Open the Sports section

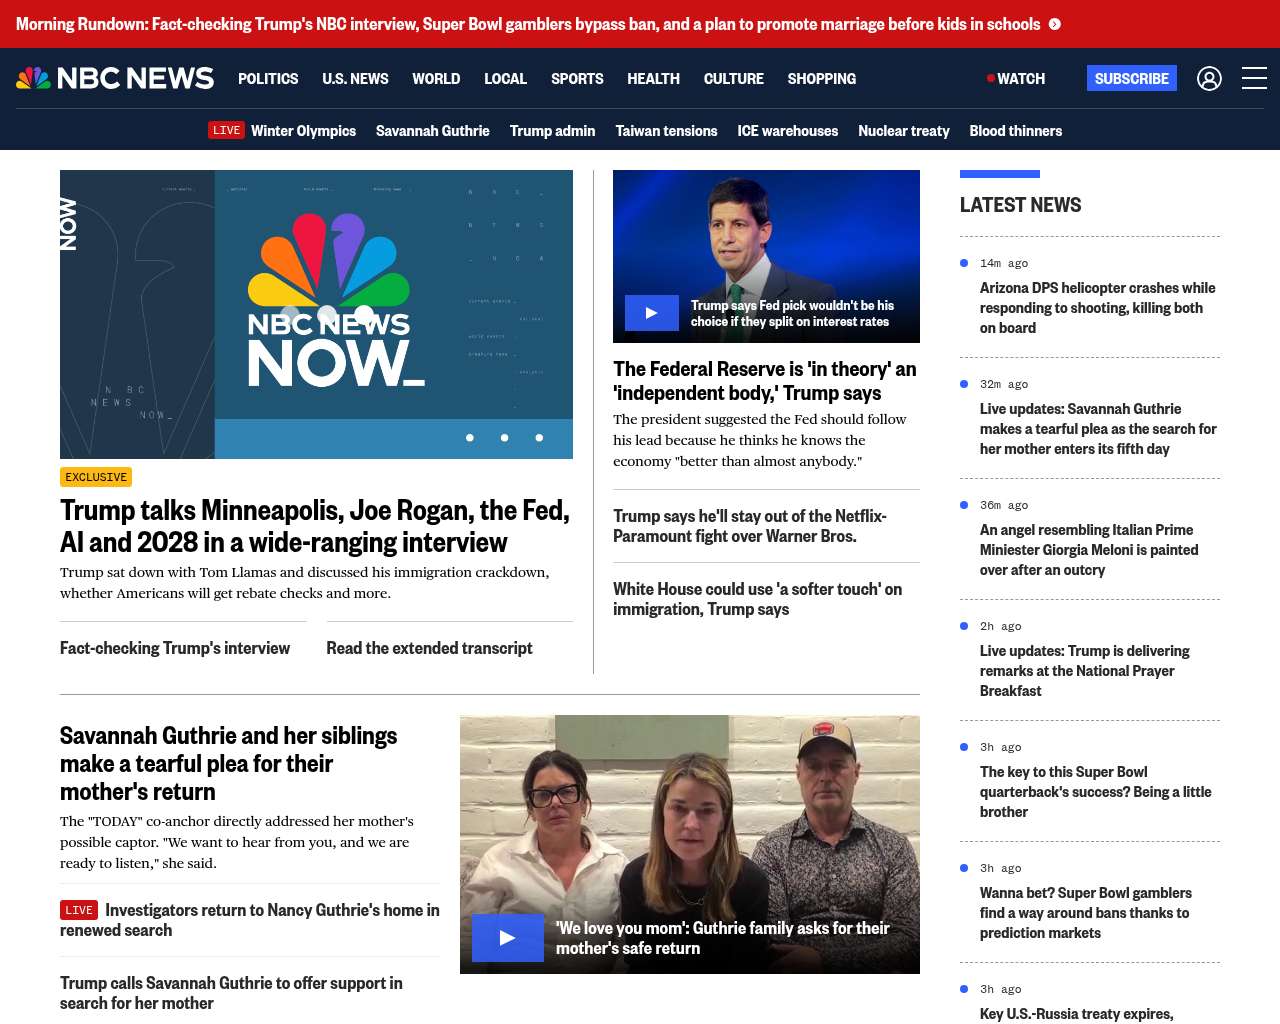577,78
